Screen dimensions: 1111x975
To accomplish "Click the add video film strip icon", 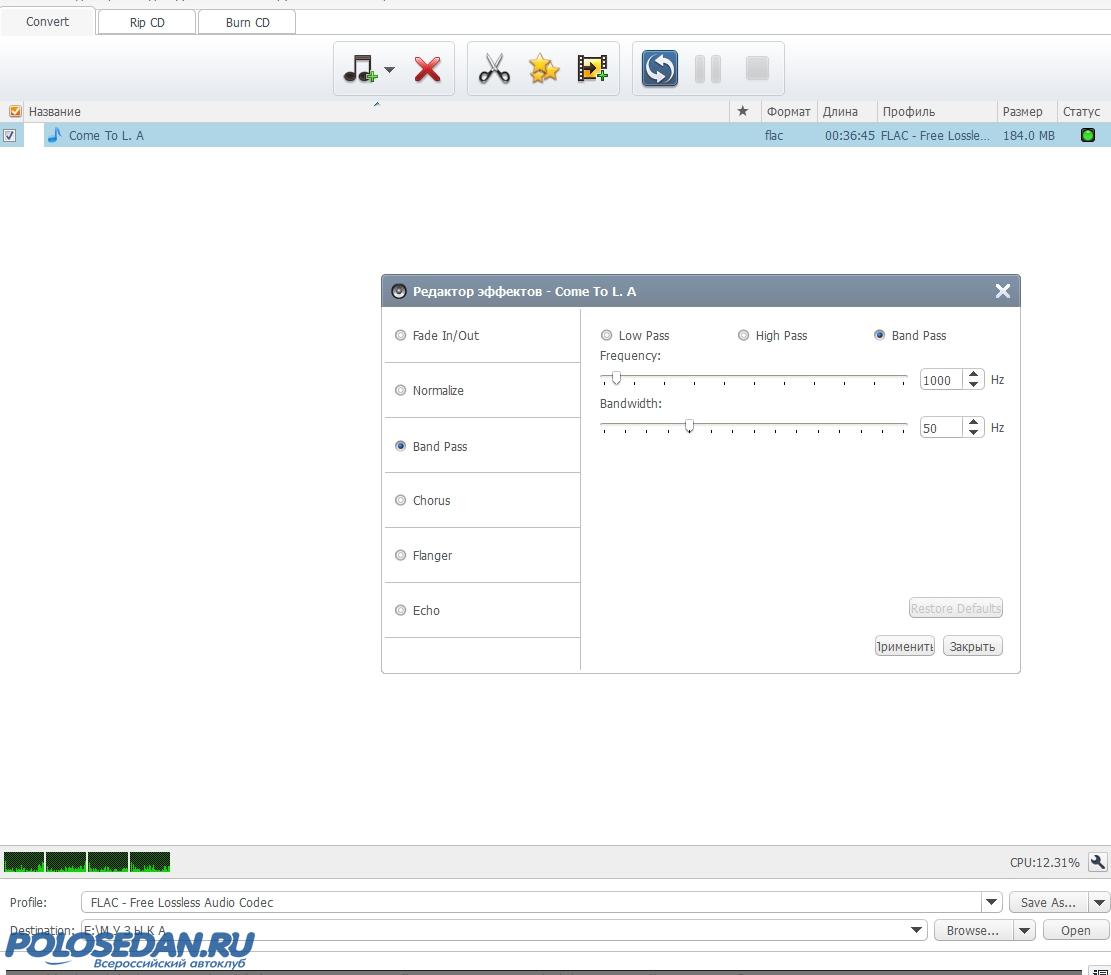I will 593,69.
